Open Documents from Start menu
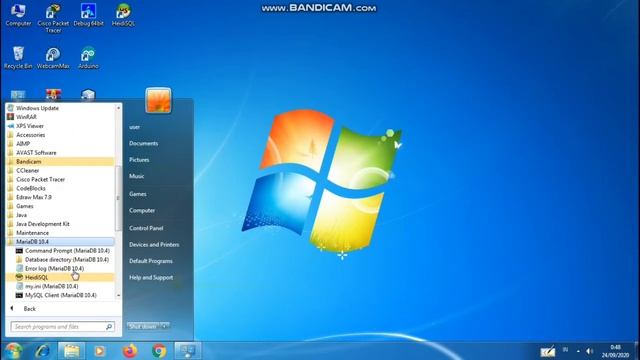The width and height of the screenshot is (640, 360). 143,143
